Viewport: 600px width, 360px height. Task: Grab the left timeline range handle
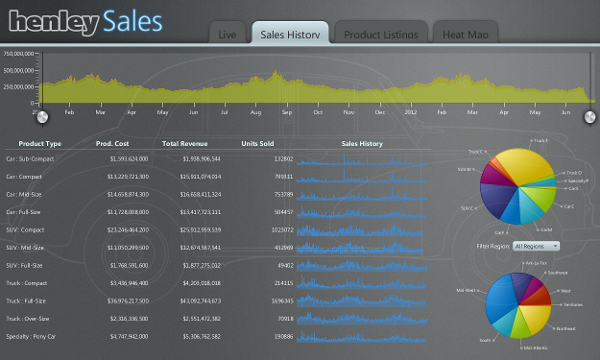pos(42,117)
